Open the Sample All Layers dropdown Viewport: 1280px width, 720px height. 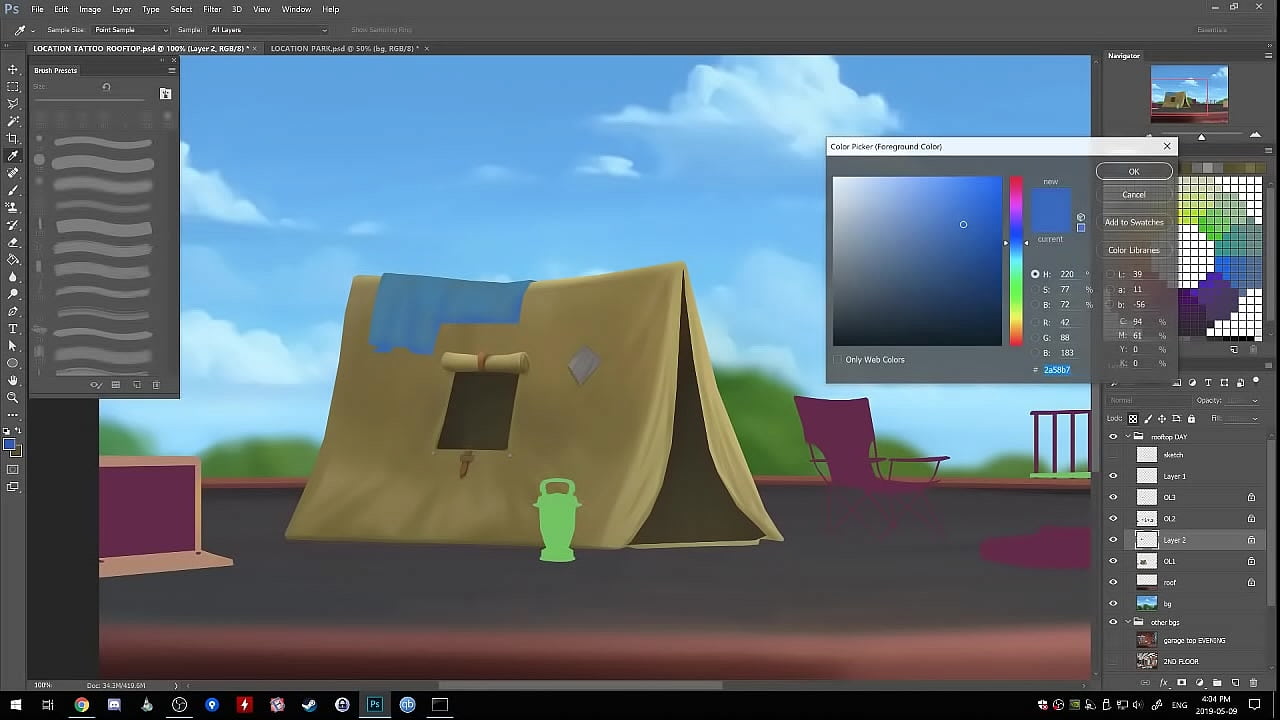pos(266,30)
